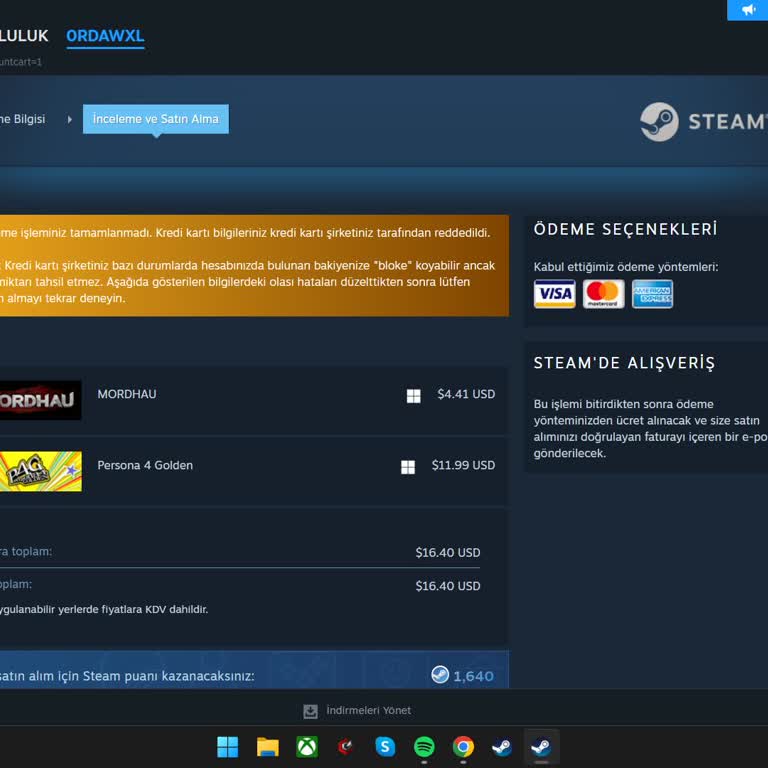
Task: Open Spotify from the taskbar
Action: point(424,747)
